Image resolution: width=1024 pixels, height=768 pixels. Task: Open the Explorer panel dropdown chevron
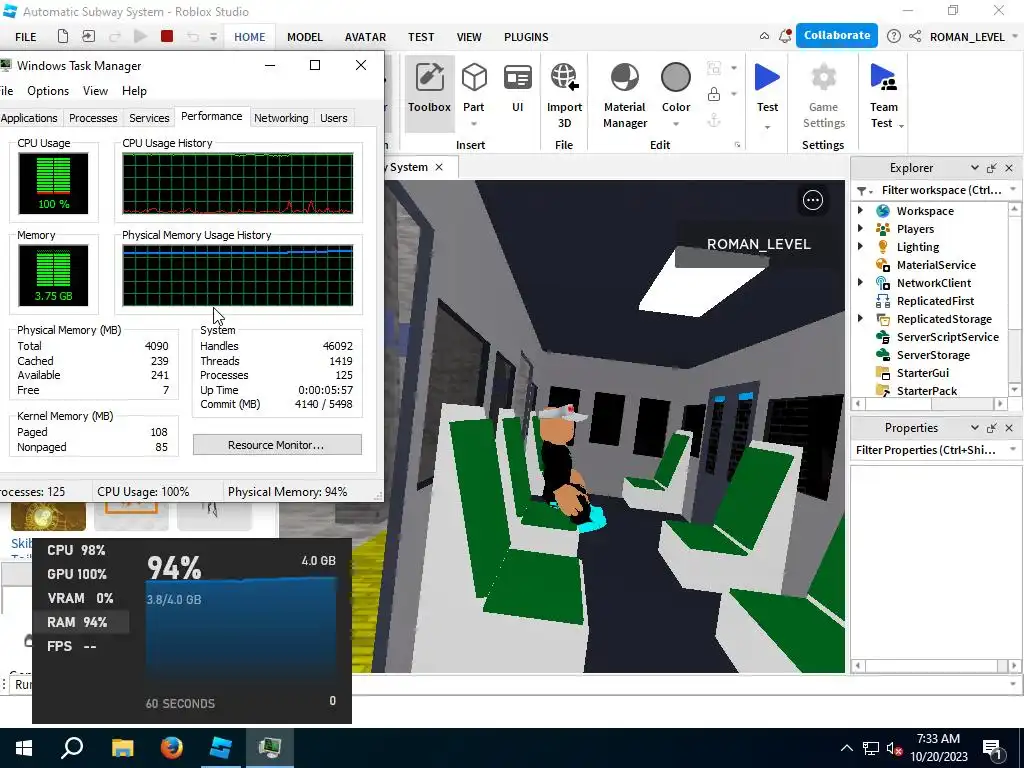coord(974,168)
